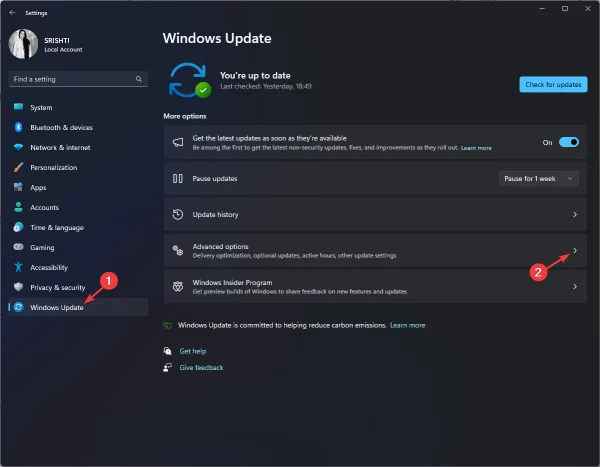This screenshot has width=600, height=467.
Task: Click the Windows Insider Program icon
Action: pyautogui.click(x=178, y=286)
